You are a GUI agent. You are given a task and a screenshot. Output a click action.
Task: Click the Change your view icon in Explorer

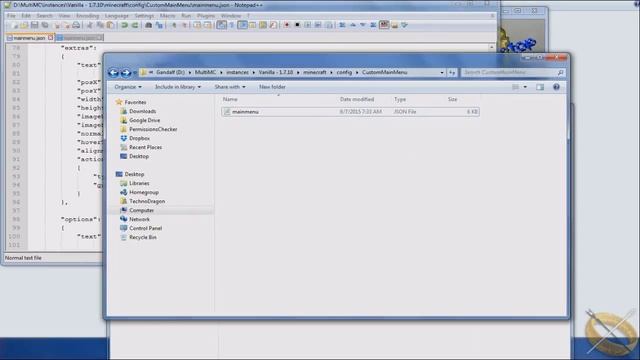[x=516, y=87]
